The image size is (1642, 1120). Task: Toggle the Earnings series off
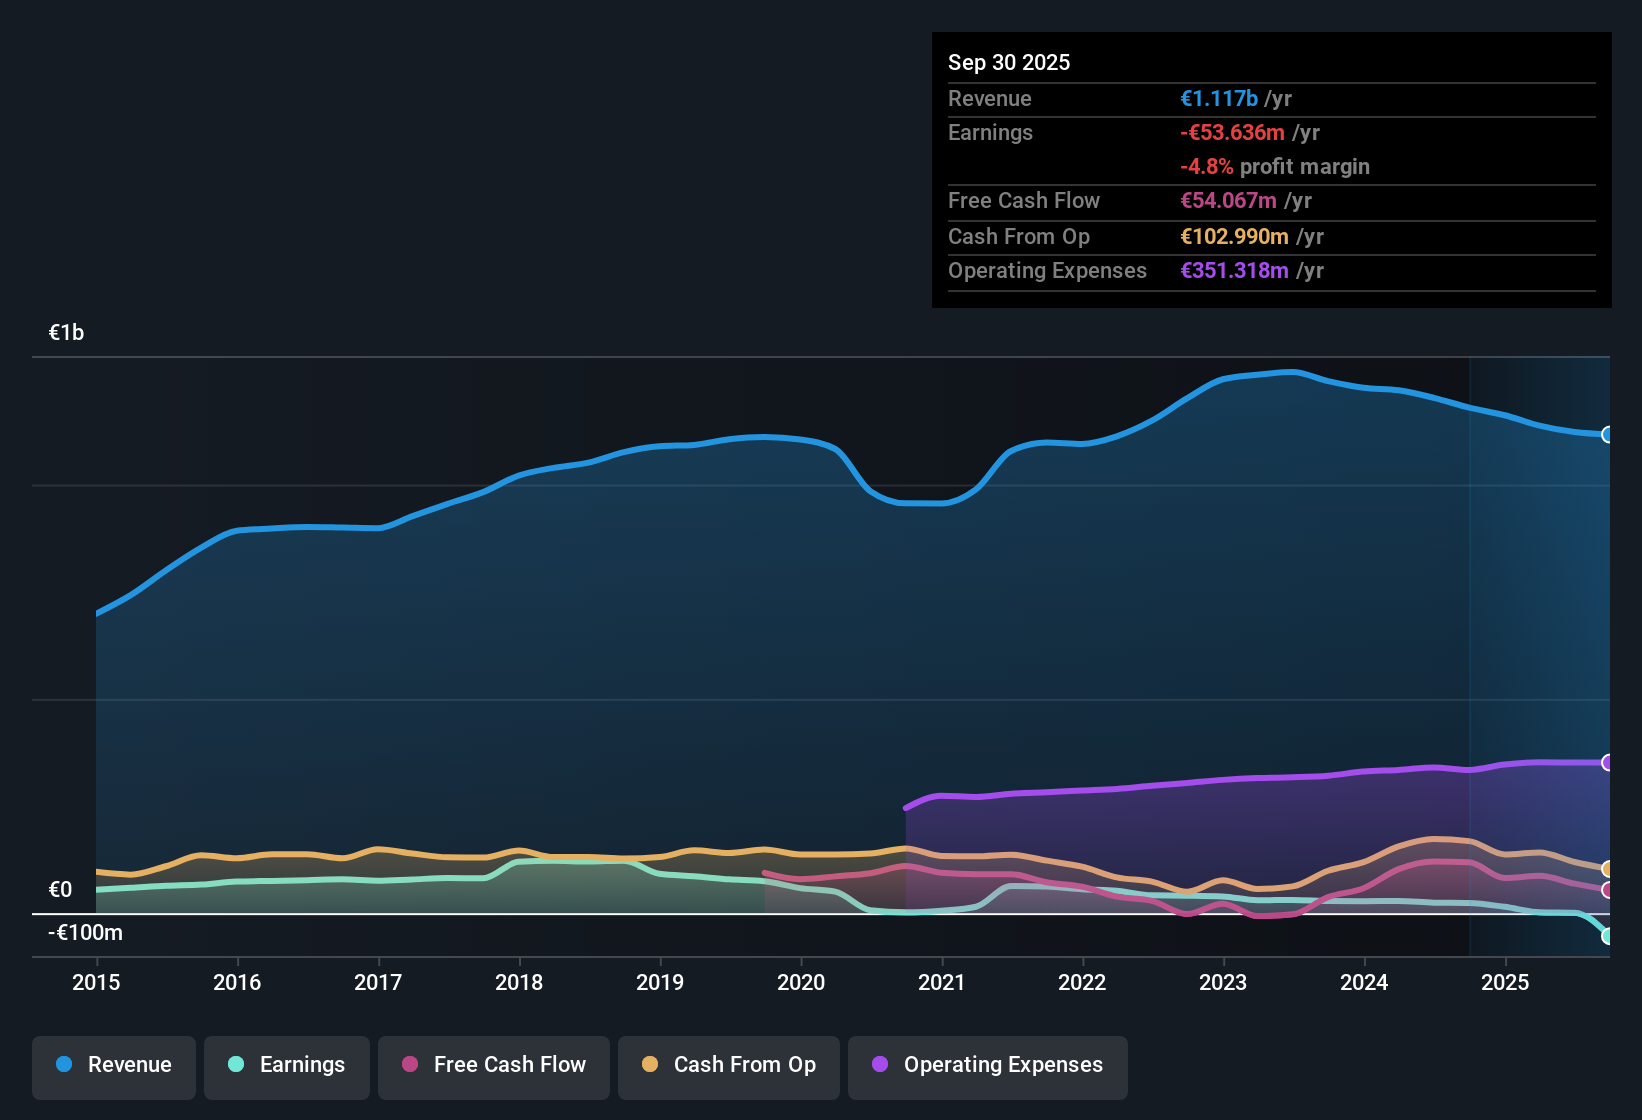point(286,1066)
